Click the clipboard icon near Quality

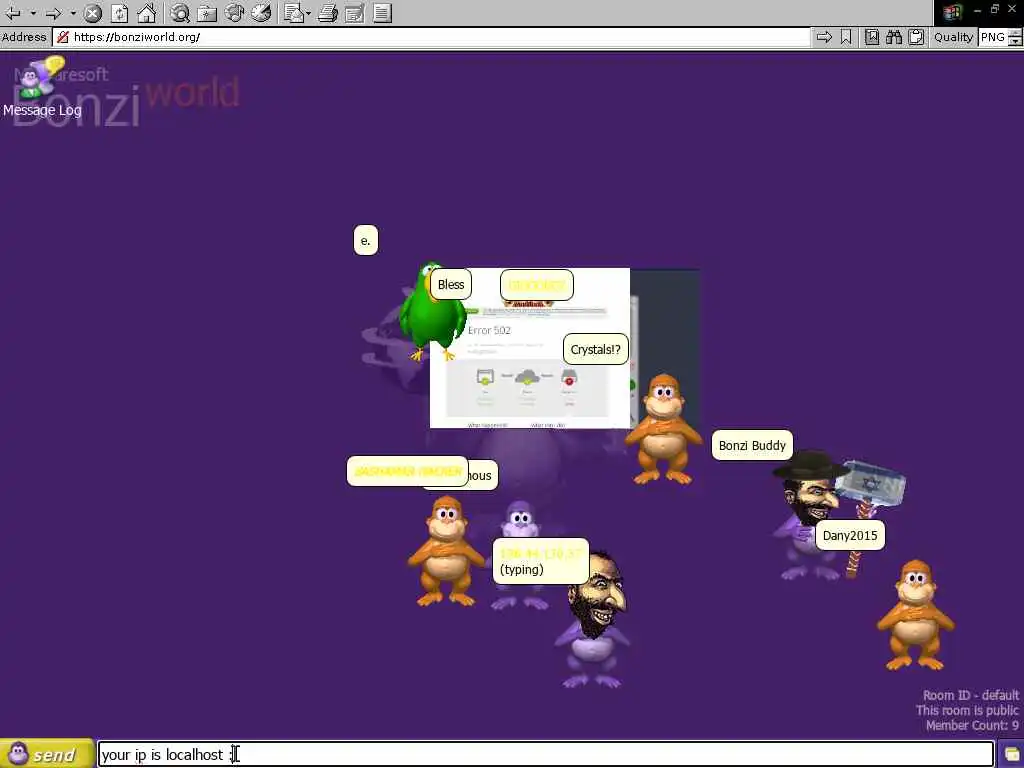pos(916,37)
